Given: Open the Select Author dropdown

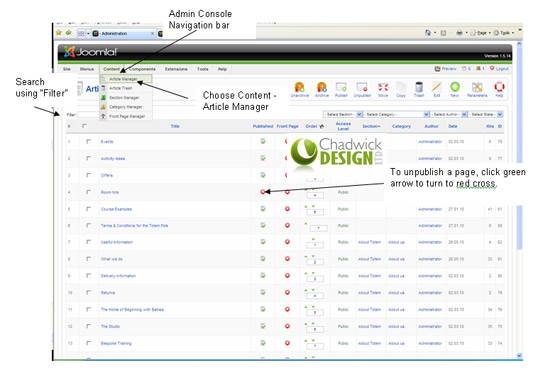Looking at the screenshot, I should [x=449, y=114].
